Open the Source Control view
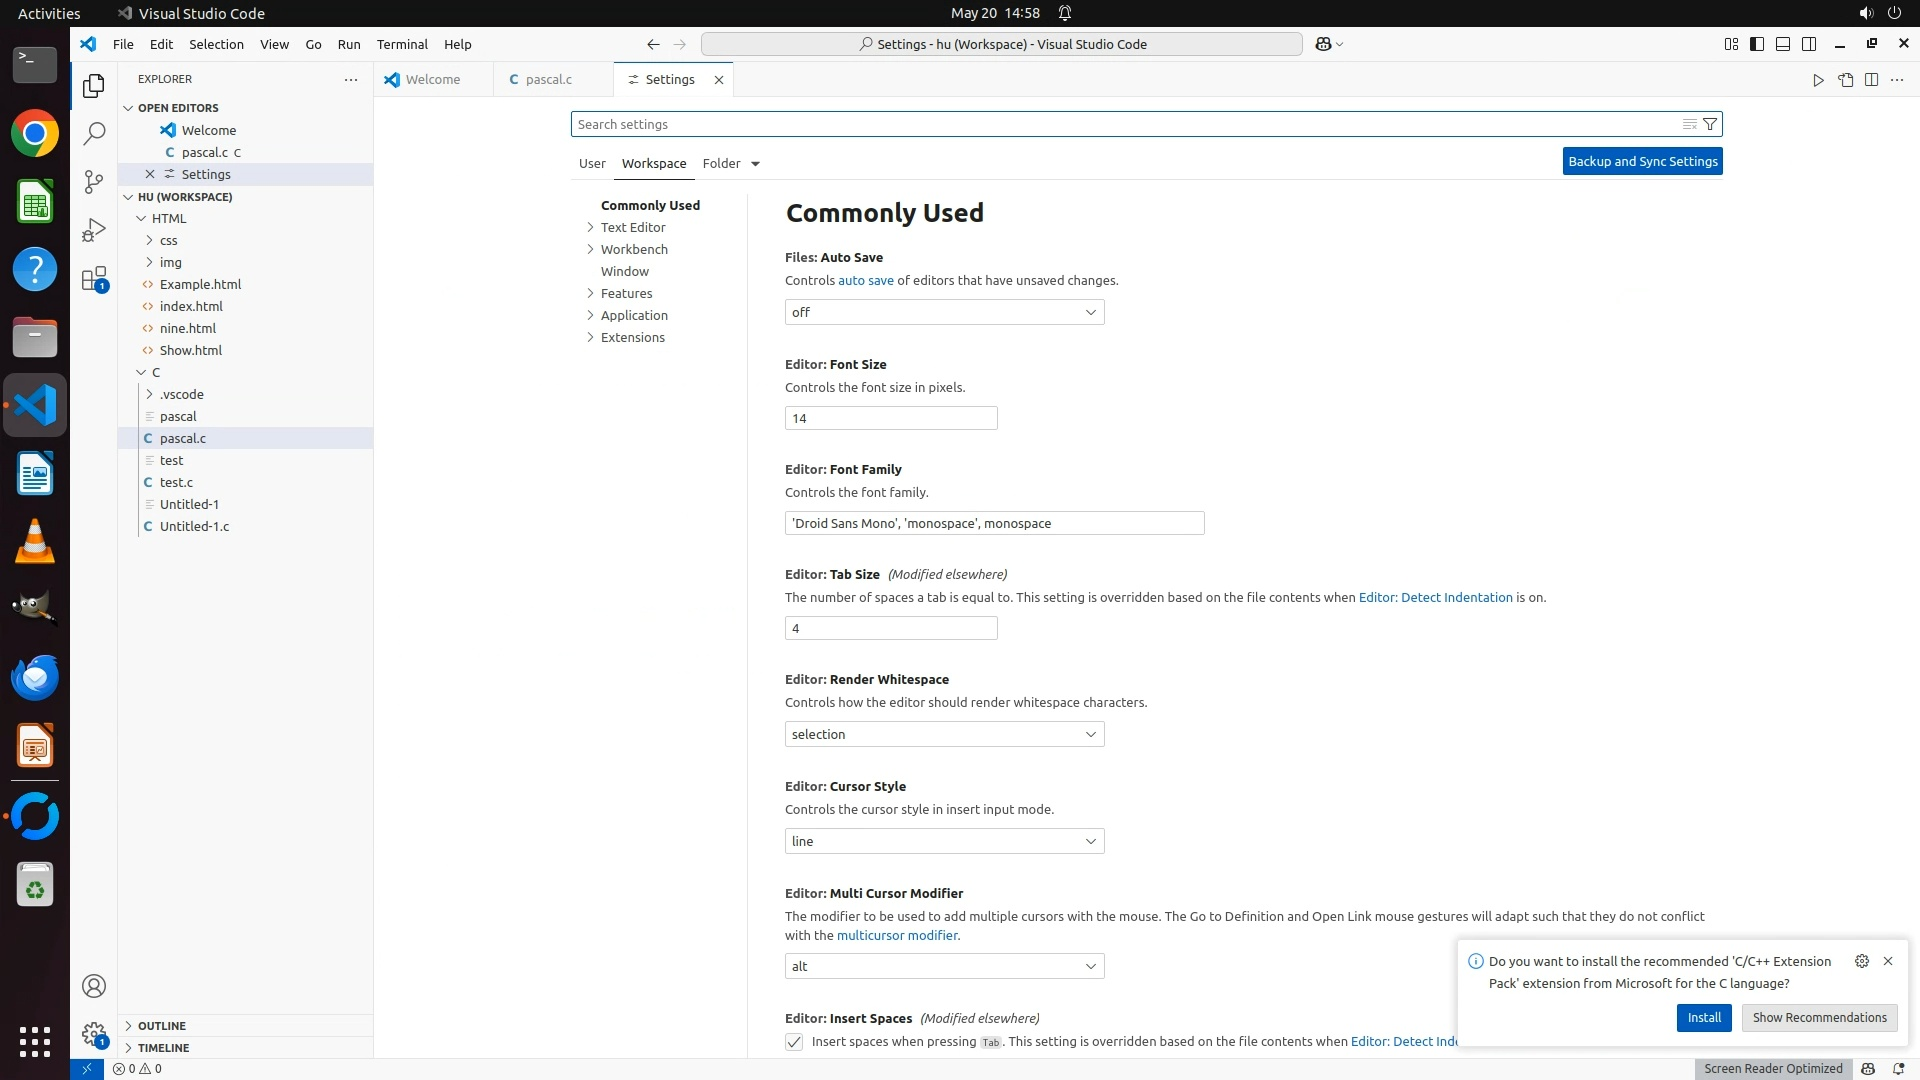This screenshot has width=1920, height=1080. point(94,181)
